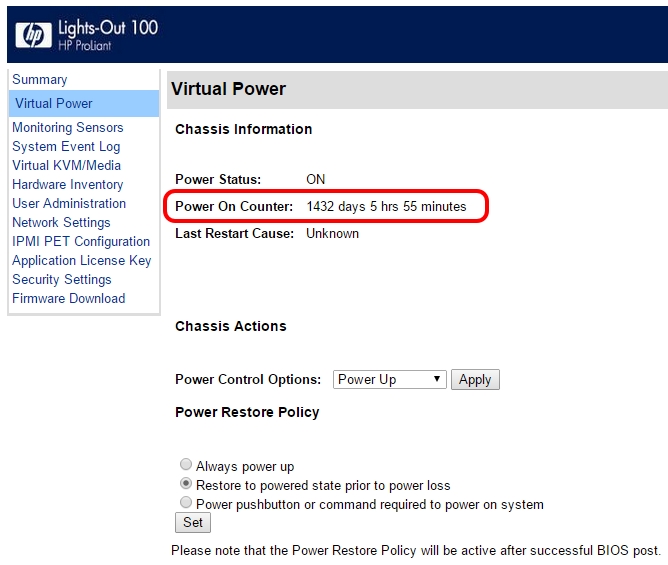Open Power Control Options dropdown

[x=389, y=379]
